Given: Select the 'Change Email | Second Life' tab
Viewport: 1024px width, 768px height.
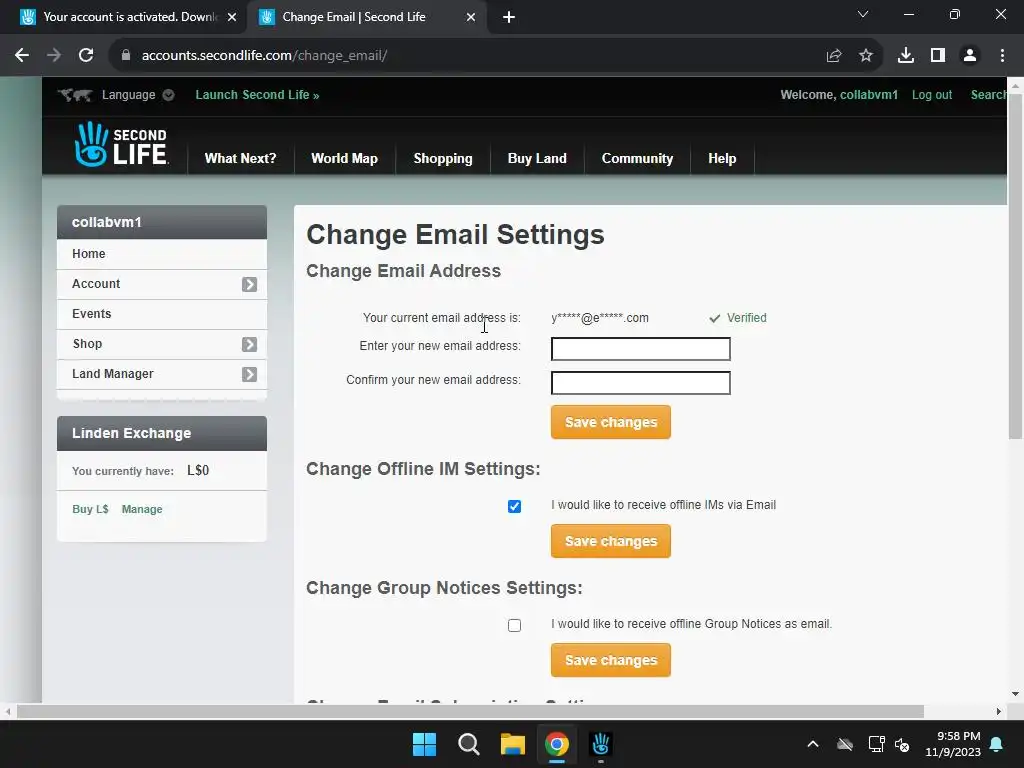Looking at the screenshot, I should point(354,17).
